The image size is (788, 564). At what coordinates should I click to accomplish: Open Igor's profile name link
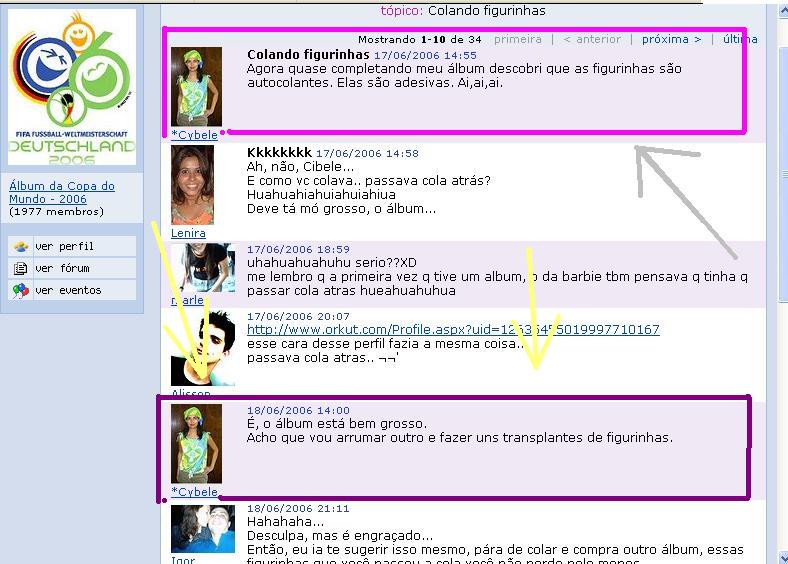[x=183, y=559]
